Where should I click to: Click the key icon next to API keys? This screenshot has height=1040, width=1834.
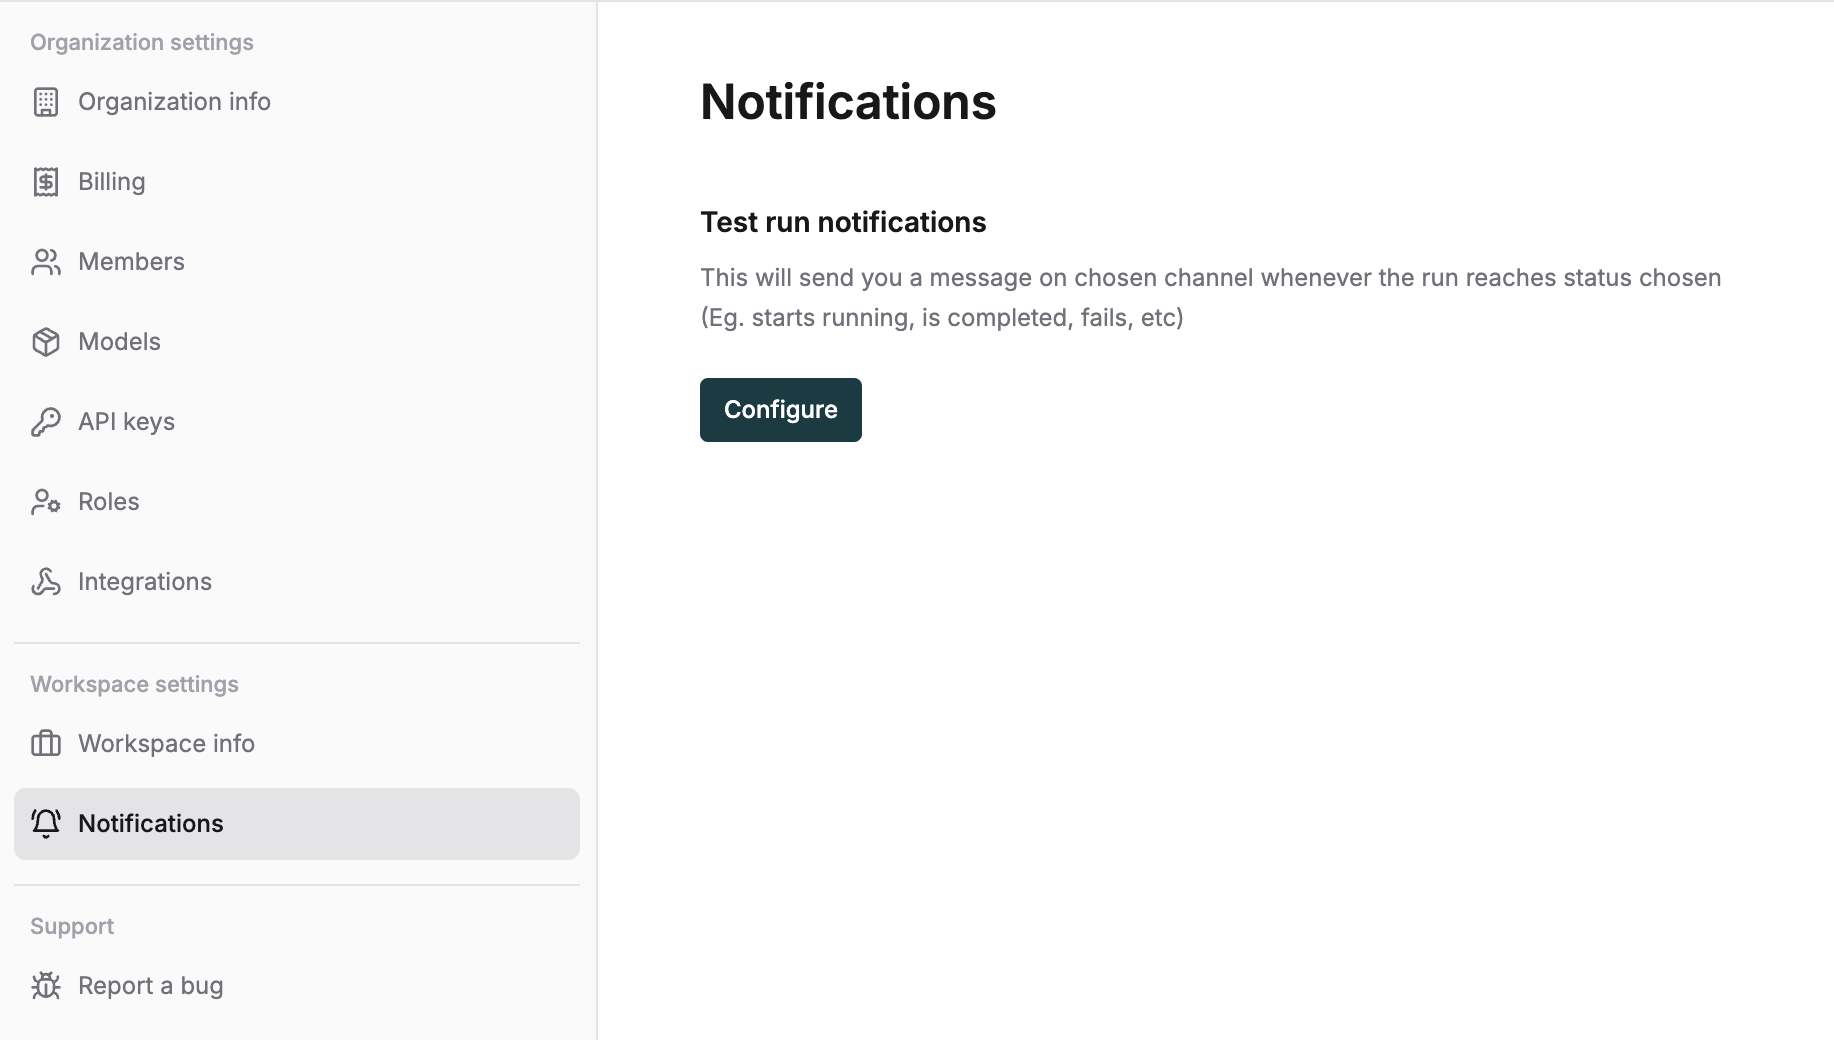tap(46, 421)
